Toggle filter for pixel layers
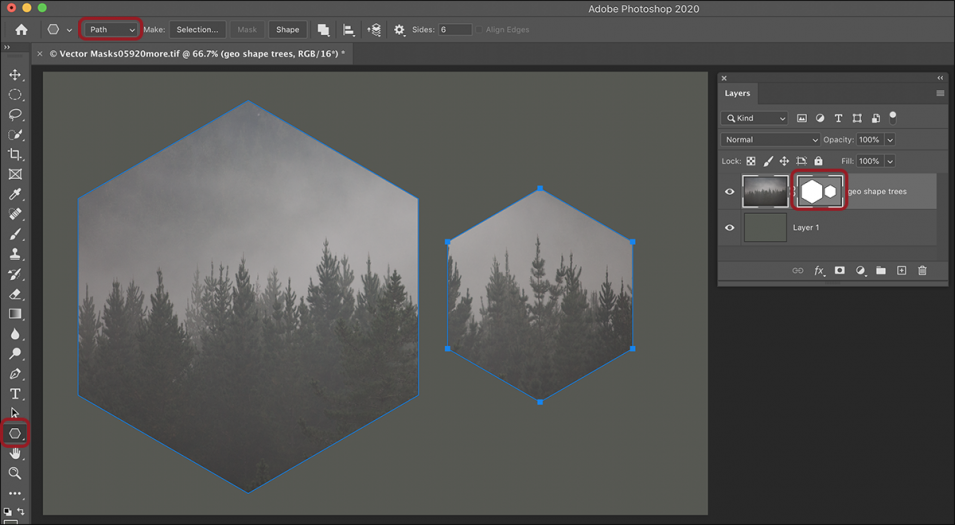Screen dimensions: 955x525 pyautogui.click(x=802, y=118)
